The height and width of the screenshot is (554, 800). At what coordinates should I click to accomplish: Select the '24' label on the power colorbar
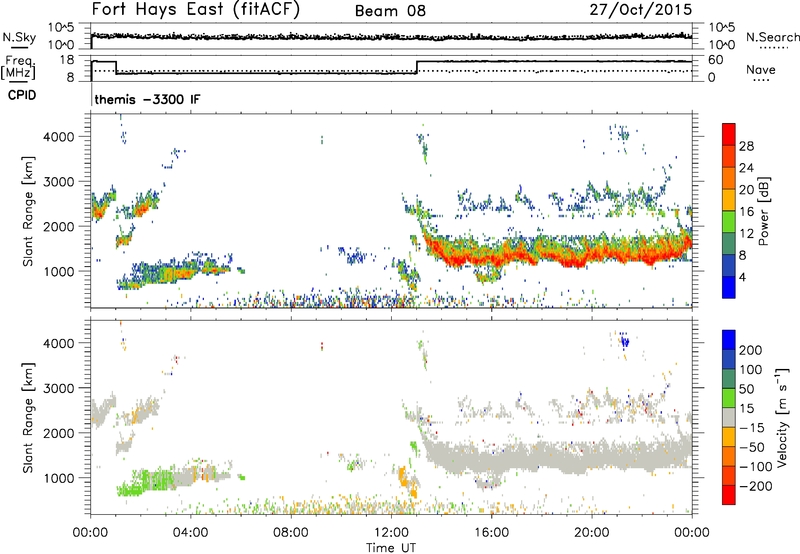point(746,168)
